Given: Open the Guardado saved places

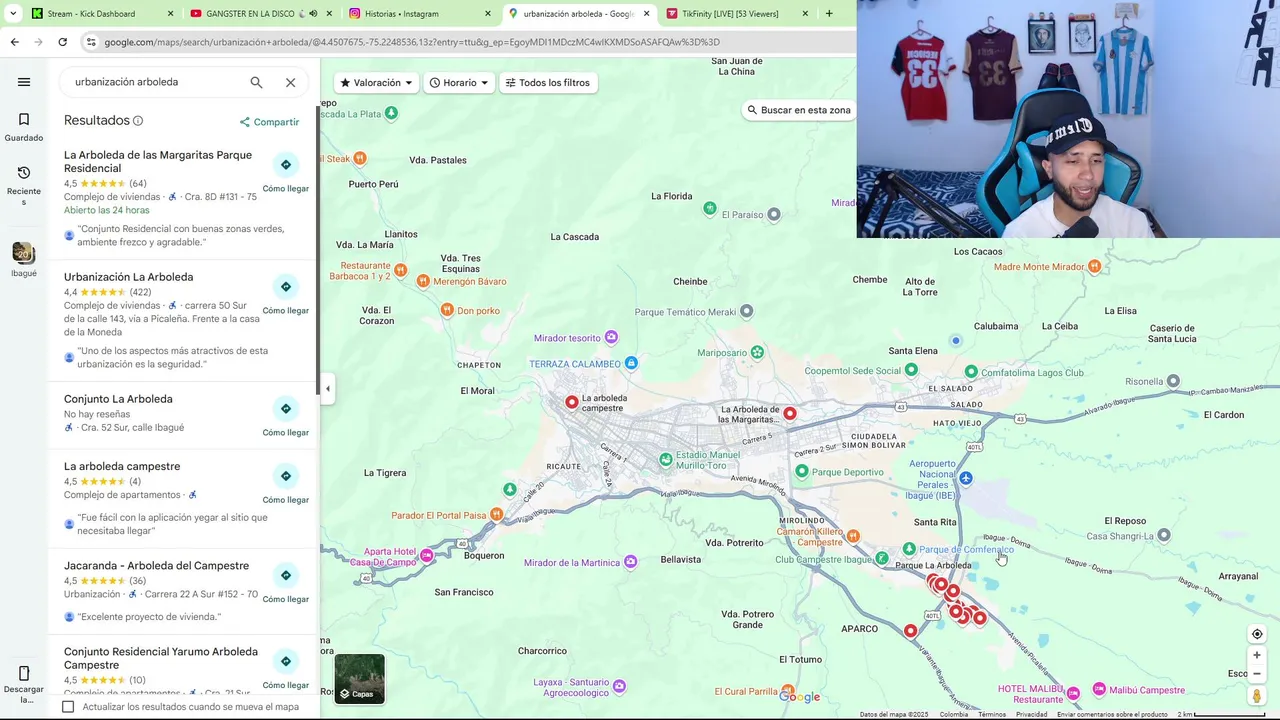Looking at the screenshot, I should (x=24, y=127).
